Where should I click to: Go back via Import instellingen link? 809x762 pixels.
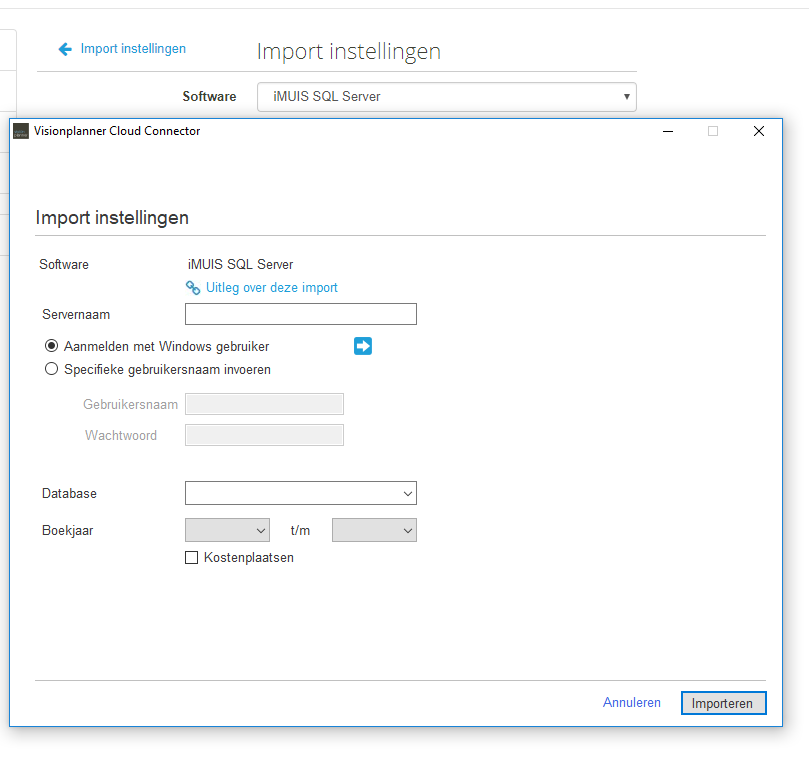pos(133,48)
